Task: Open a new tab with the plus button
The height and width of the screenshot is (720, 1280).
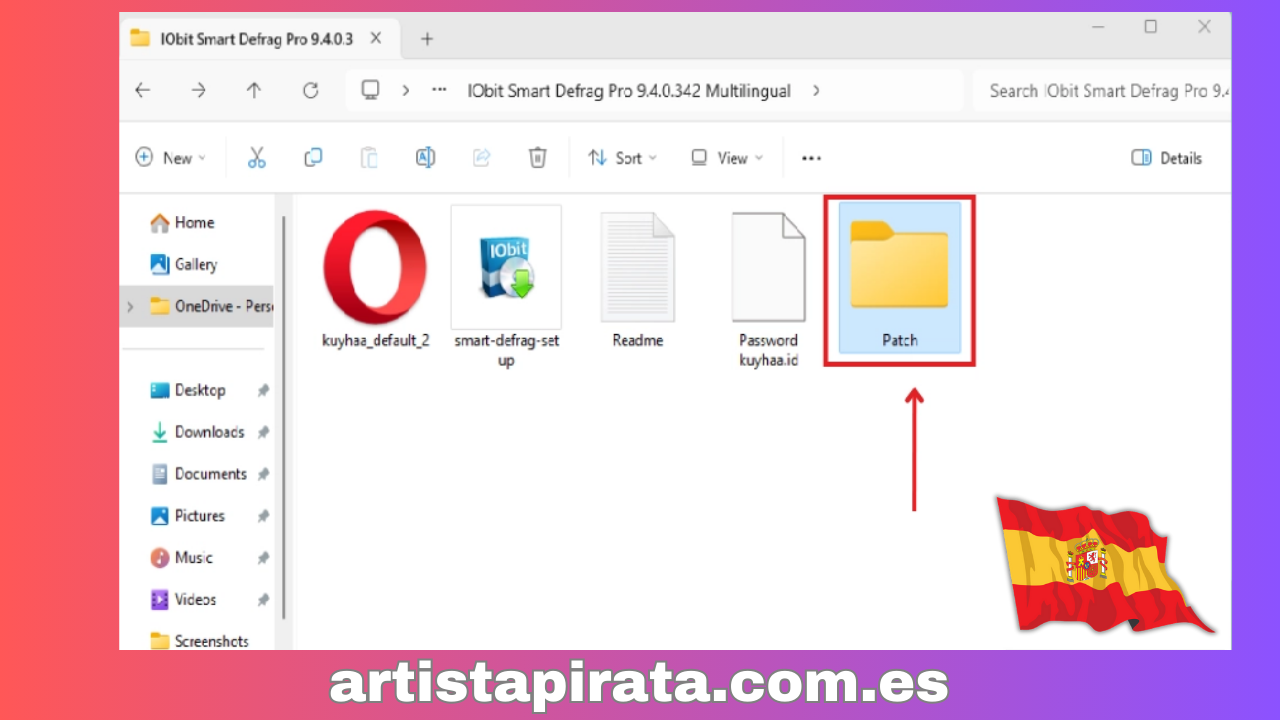Action: coord(427,39)
